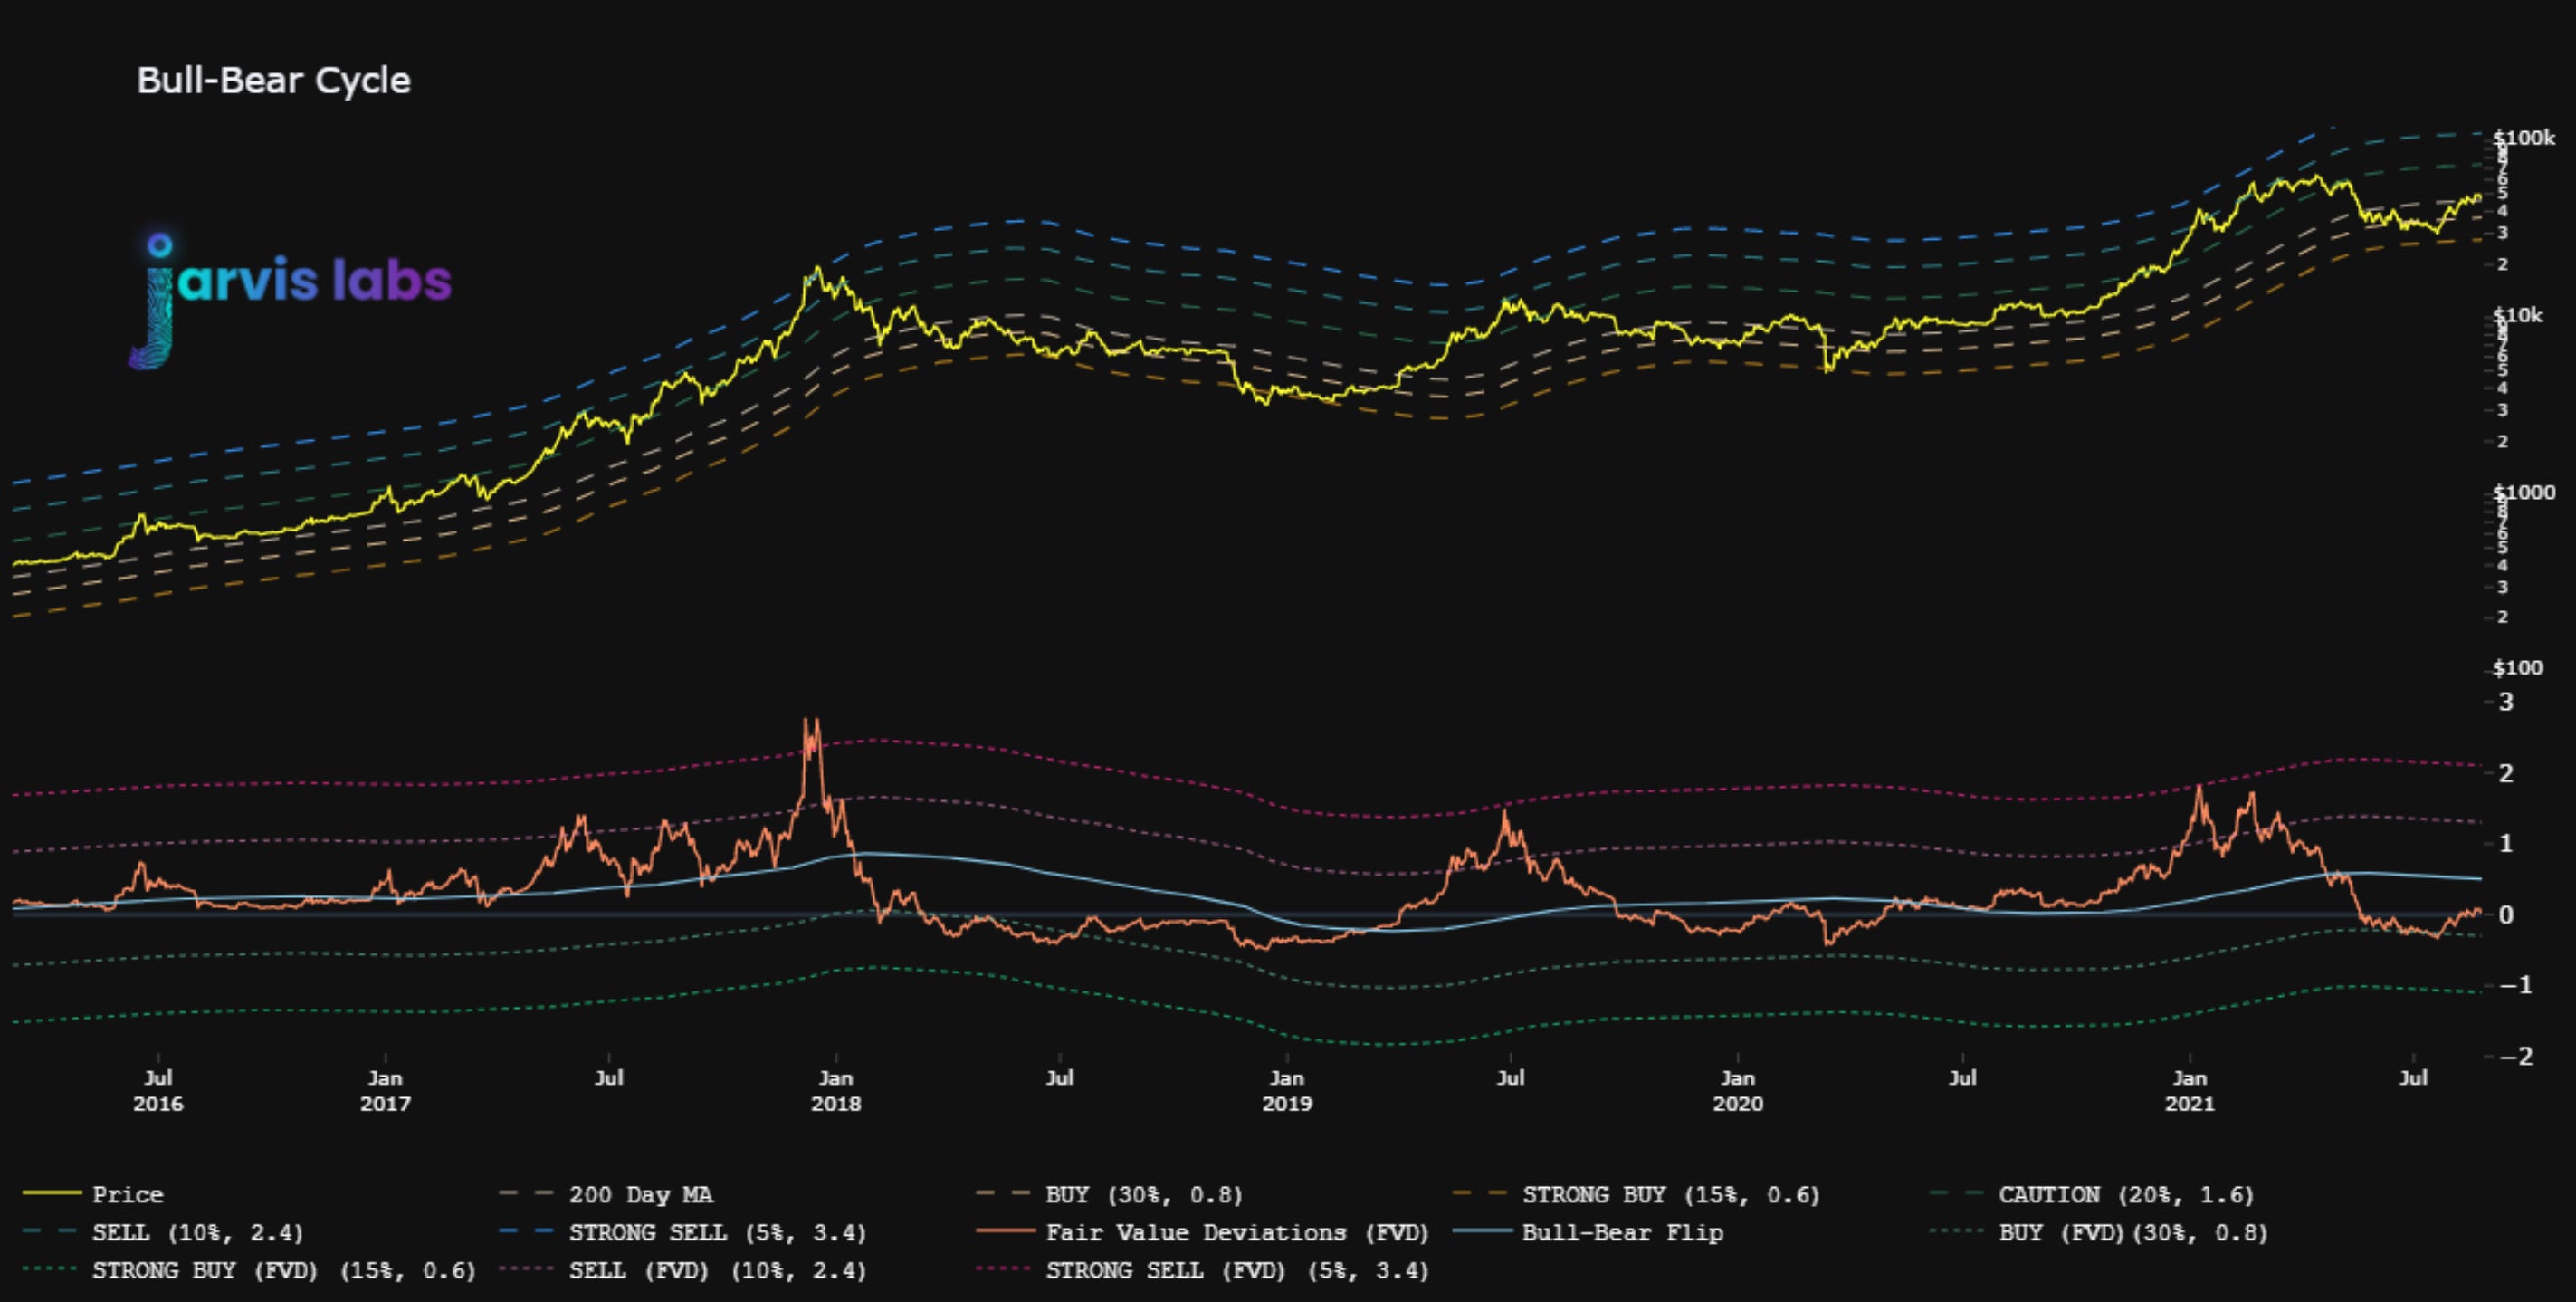Toggle BUY (30%, 0.8) legend item

1143,1194
